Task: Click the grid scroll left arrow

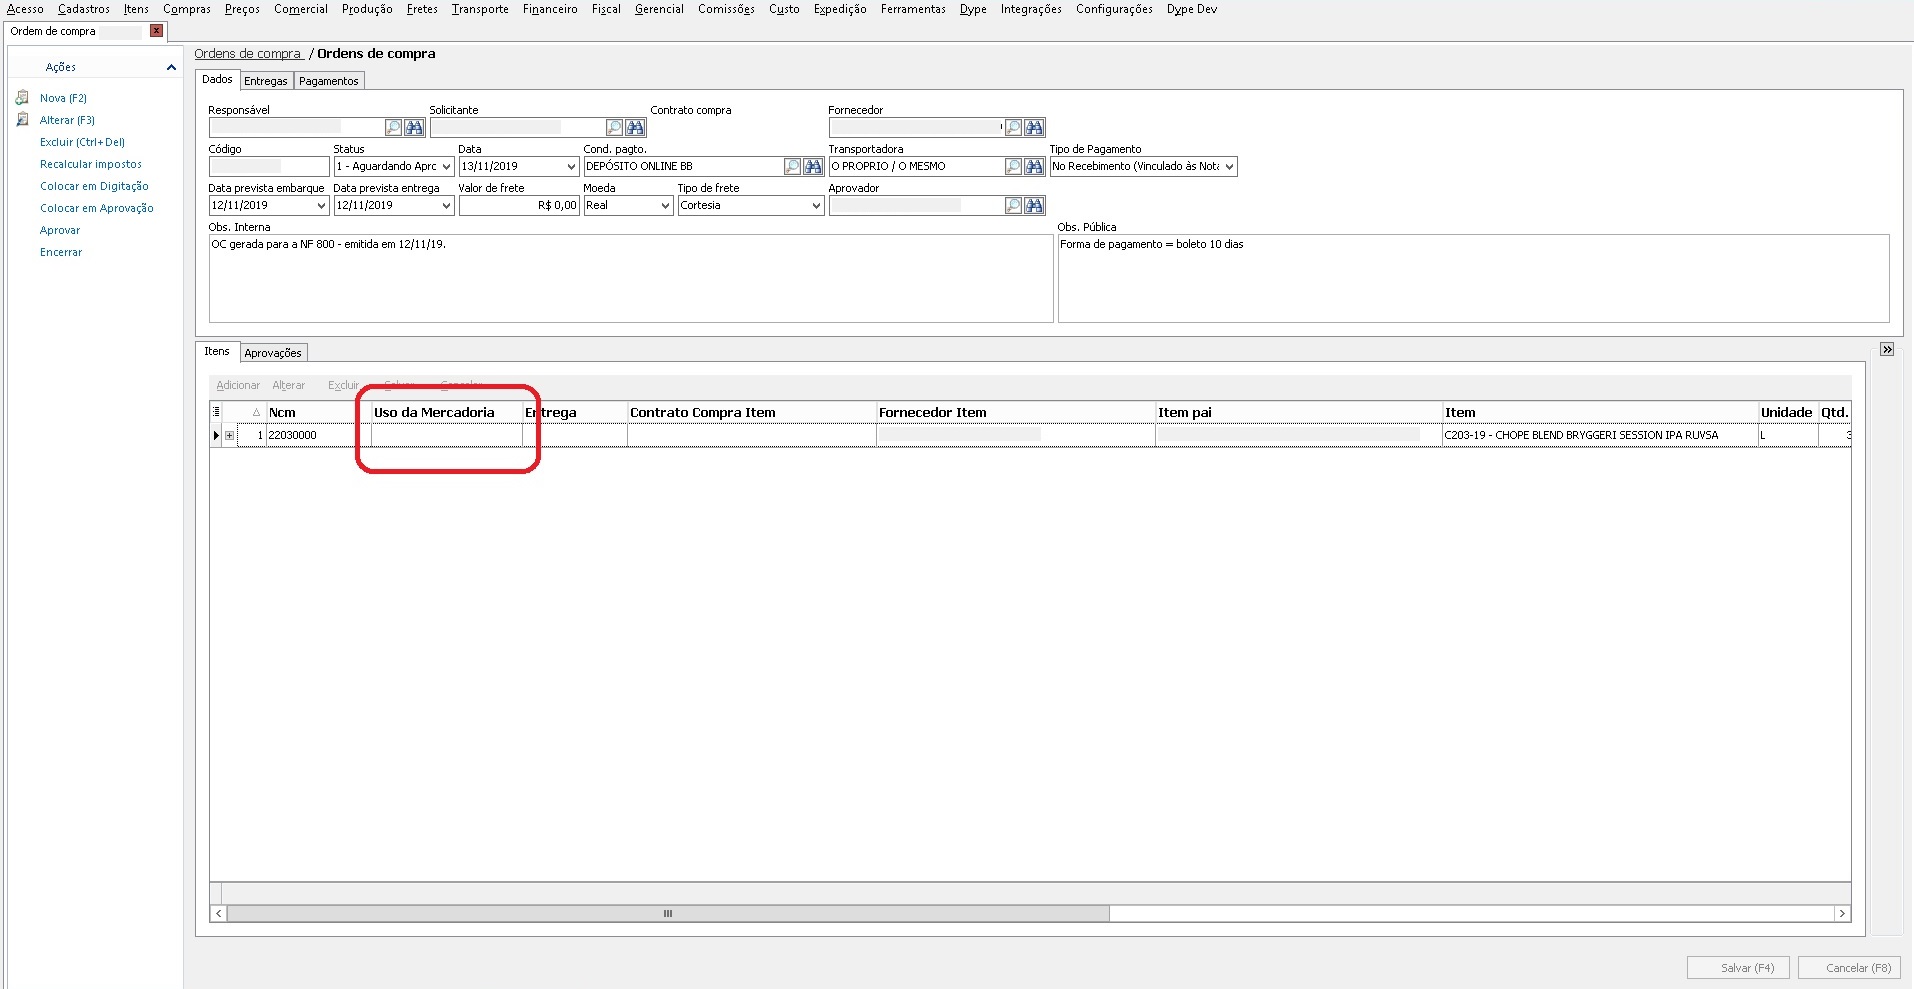Action: coord(219,914)
